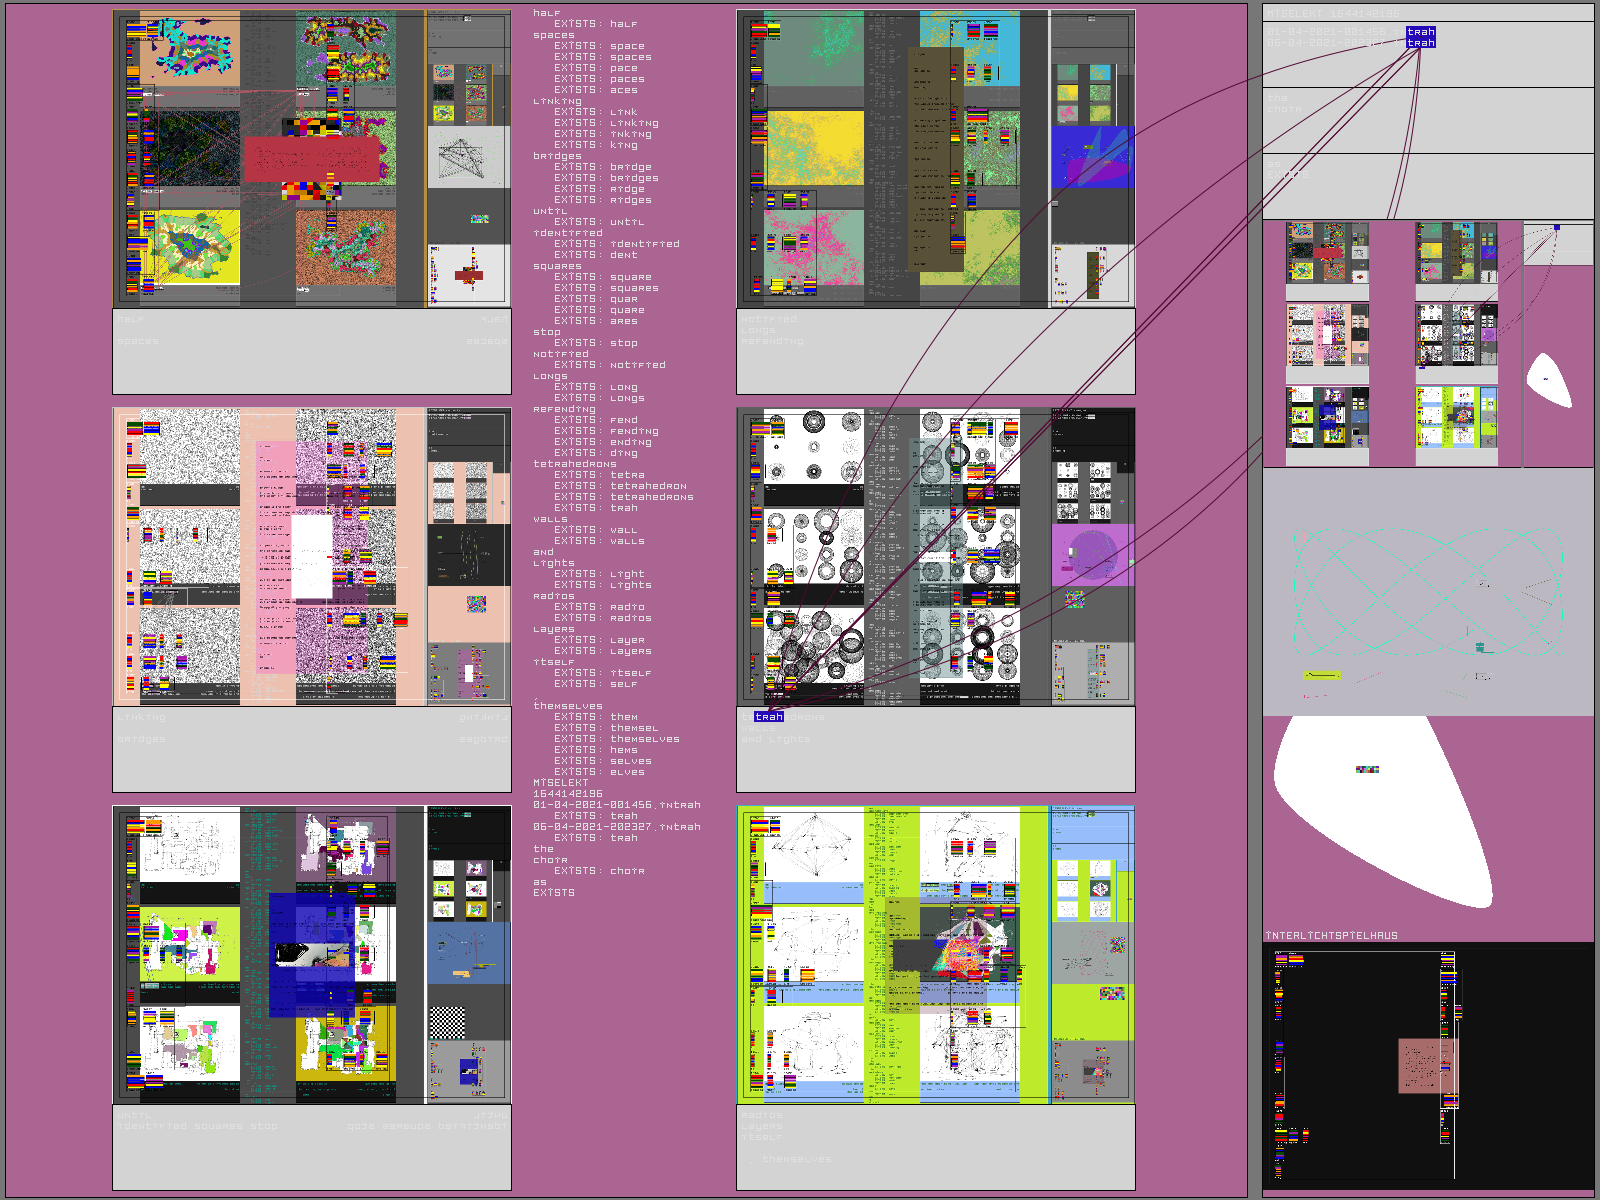
Task: Click the checkerboard tile in bottom-left panel
Action: (x=447, y=1023)
